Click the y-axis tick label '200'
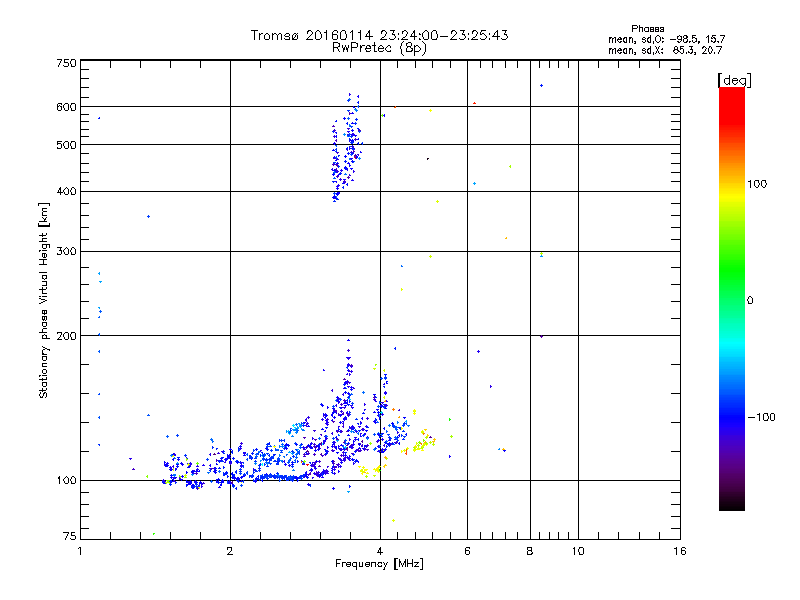Image resolution: width=800 pixels, height=600 pixels. point(66,336)
